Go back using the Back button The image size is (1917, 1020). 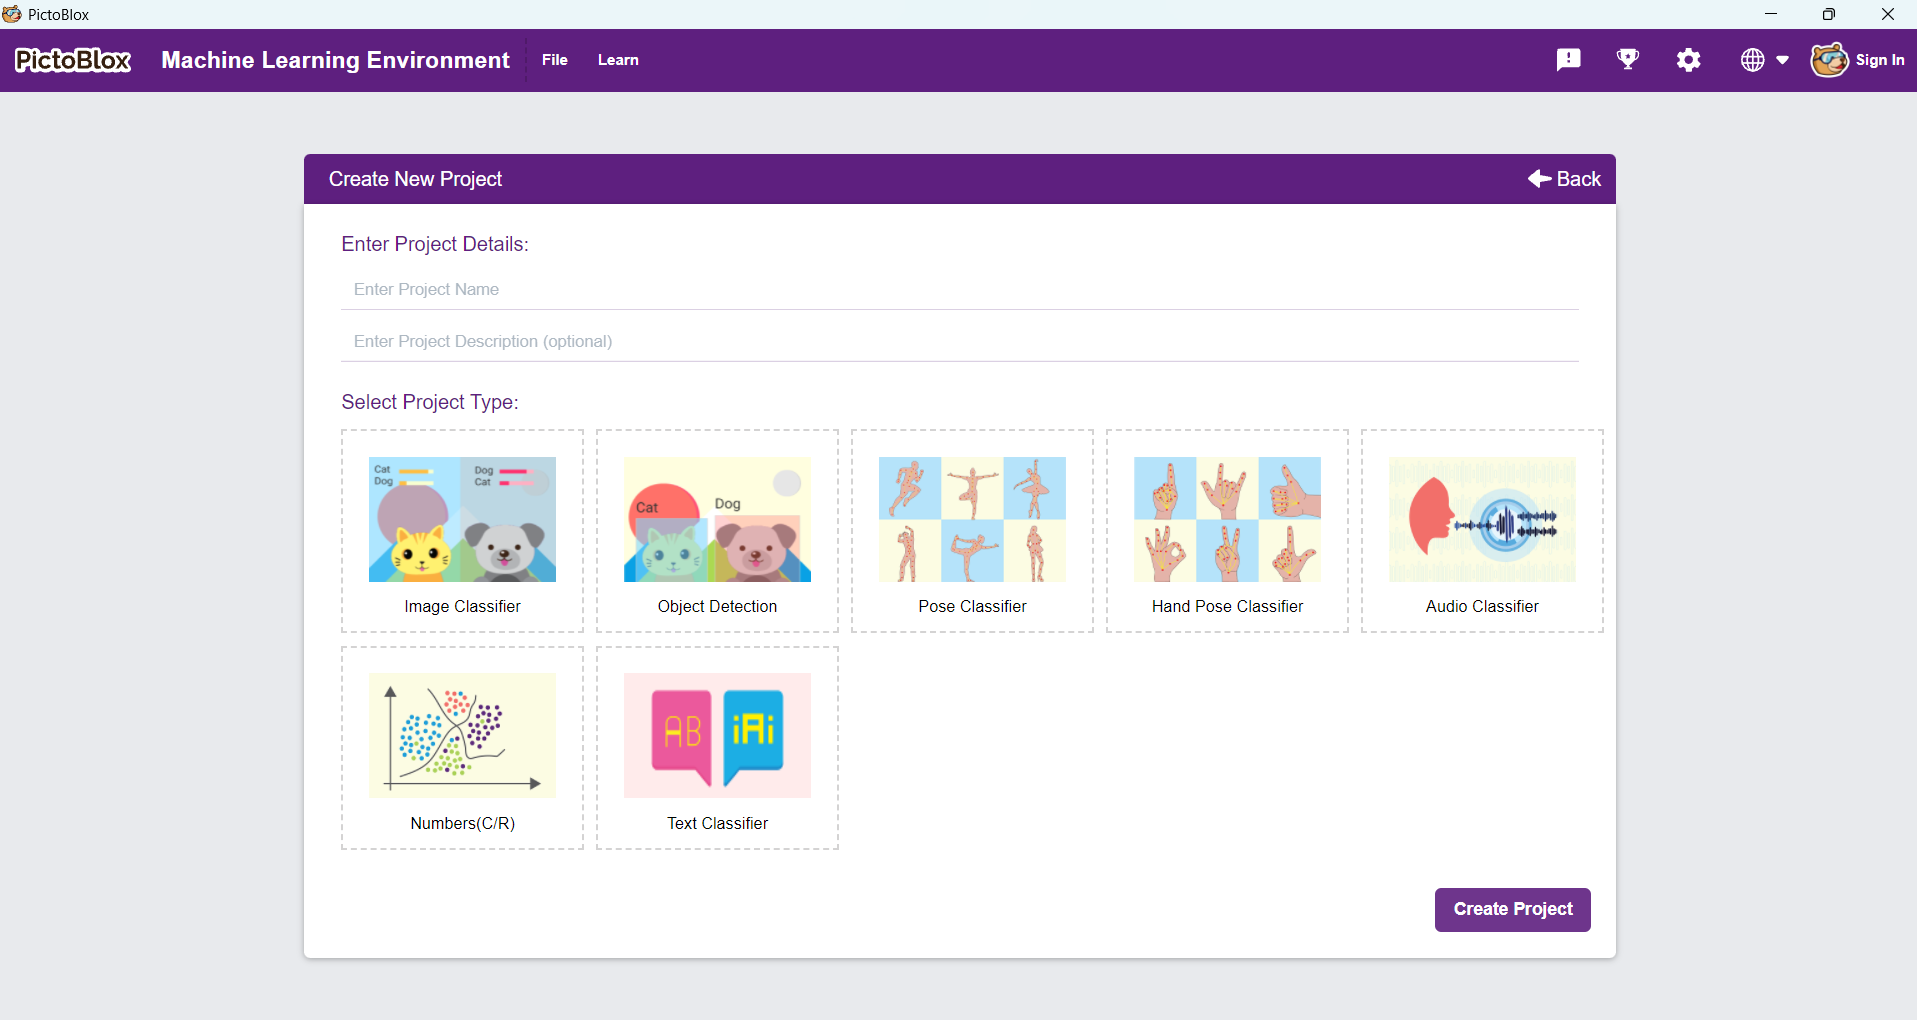(x=1564, y=179)
